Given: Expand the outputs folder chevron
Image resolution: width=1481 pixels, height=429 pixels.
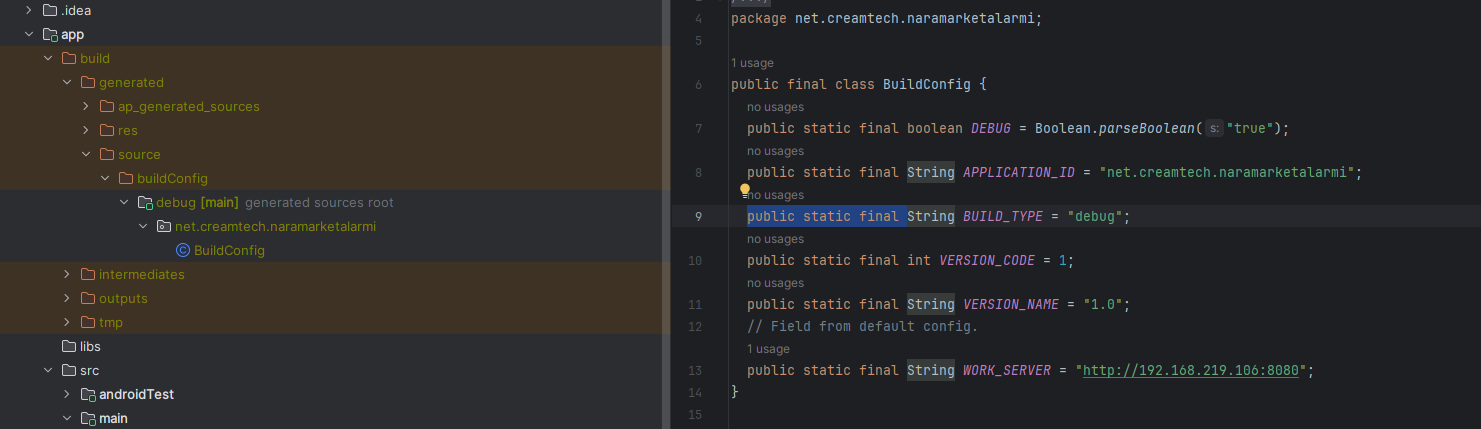Looking at the screenshot, I should (67, 298).
